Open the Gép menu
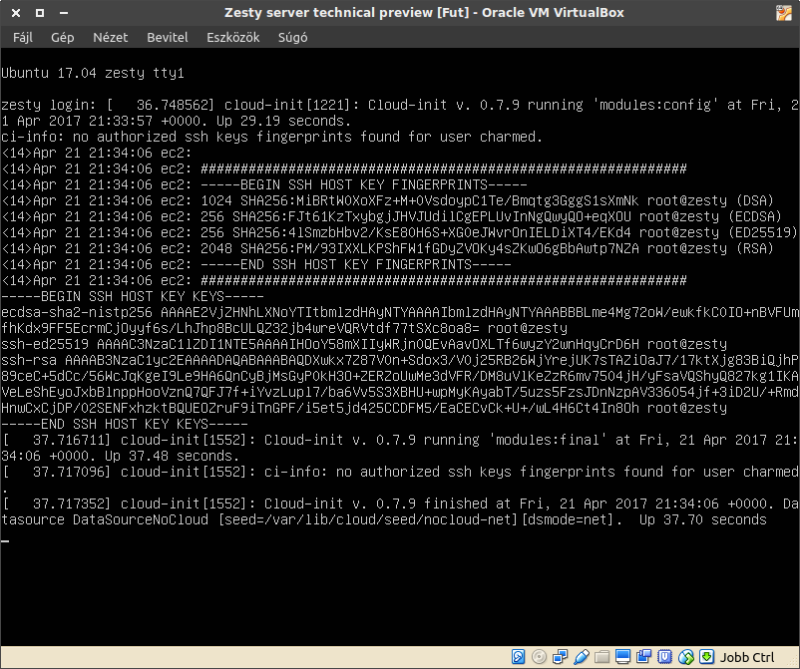Viewport: 800px width, 669px height. click(x=62, y=37)
